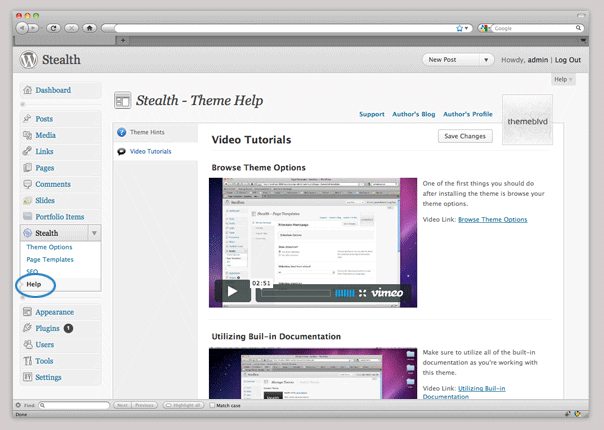The image size is (604, 430).
Task: Click the browser back arrow button
Action: [22, 28]
